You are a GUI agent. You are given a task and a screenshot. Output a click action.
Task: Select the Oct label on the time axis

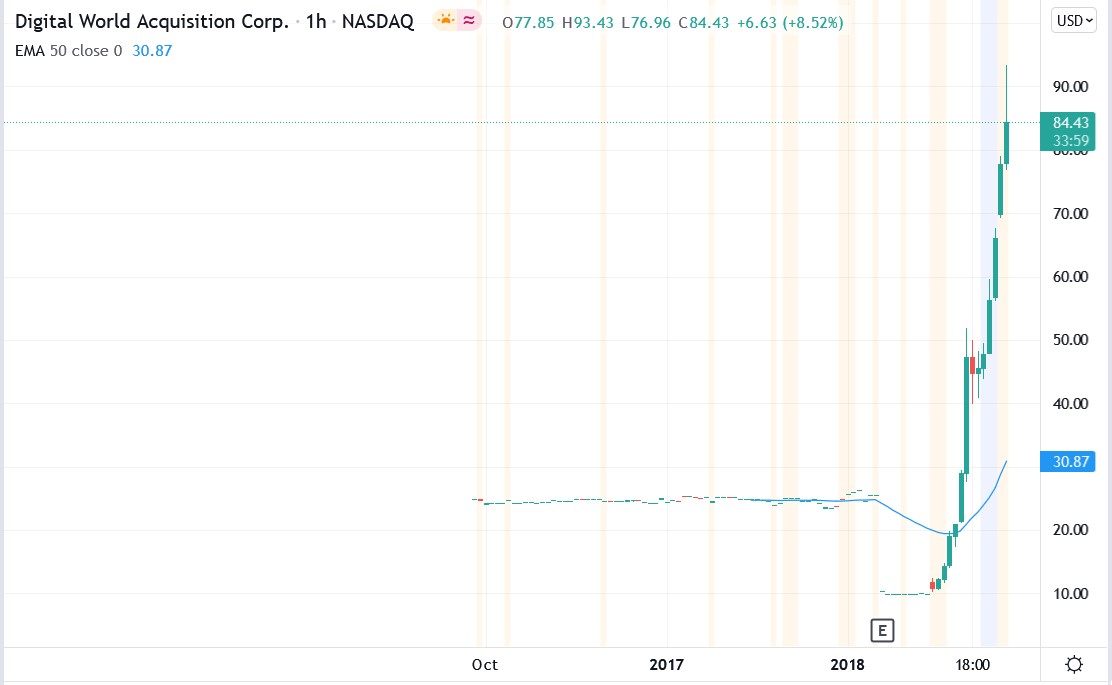coord(485,664)
